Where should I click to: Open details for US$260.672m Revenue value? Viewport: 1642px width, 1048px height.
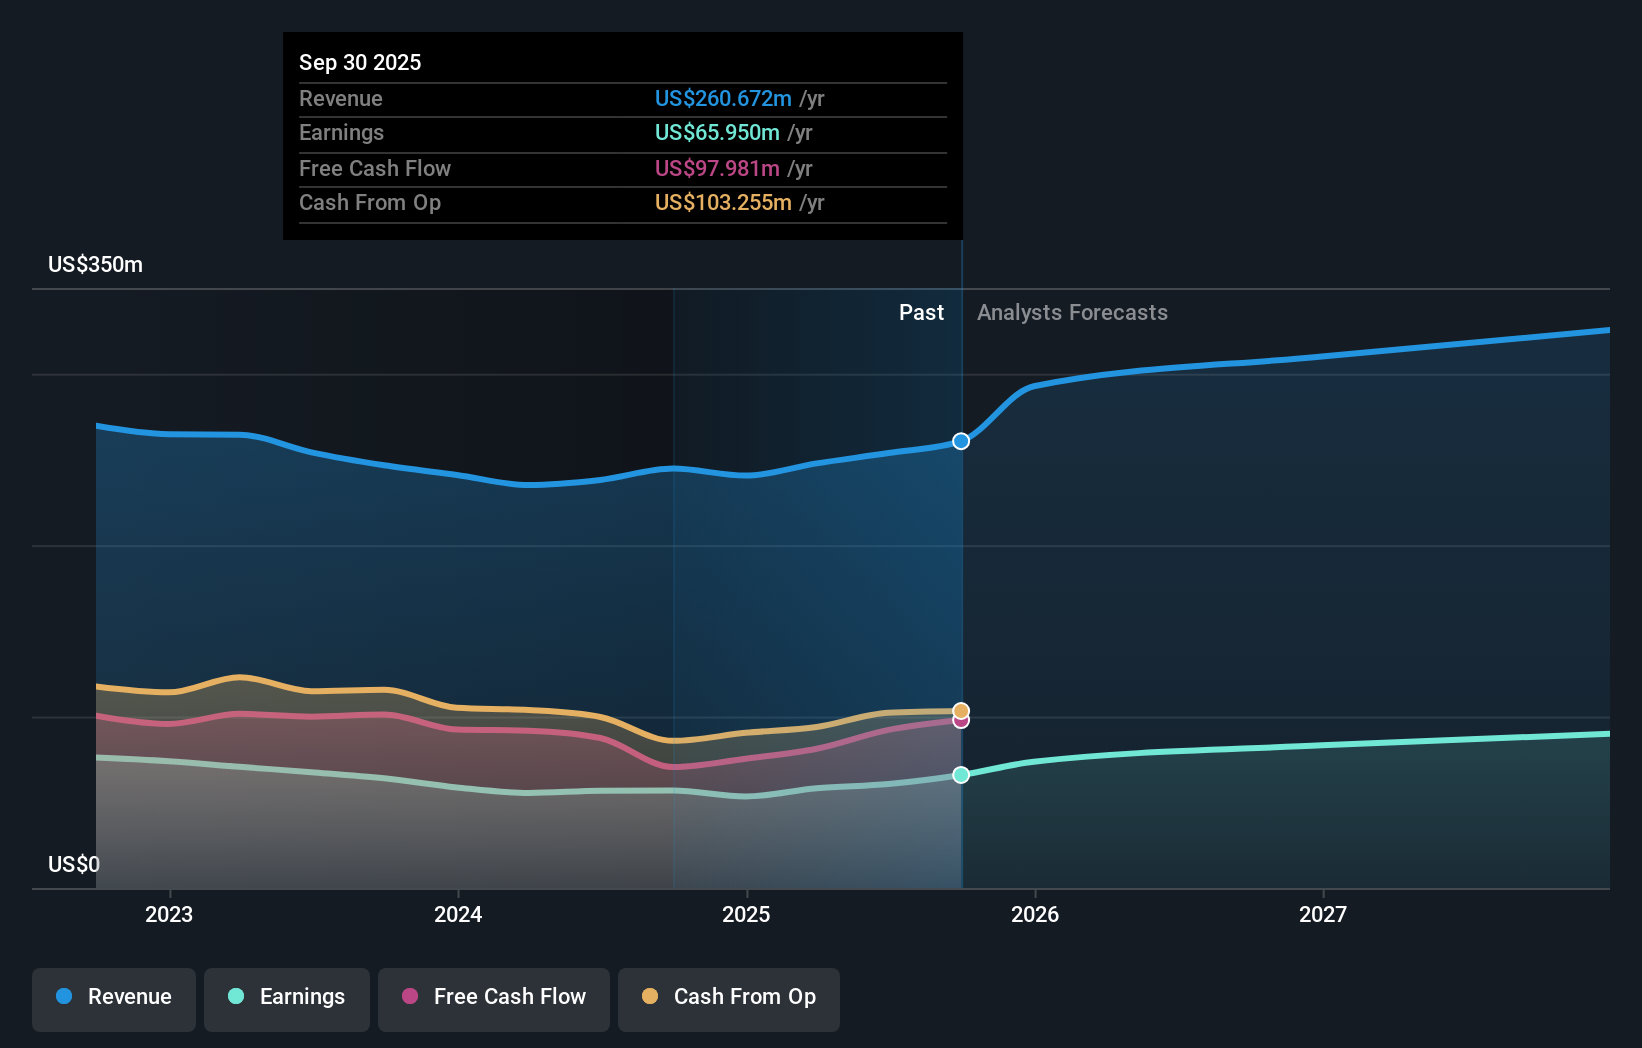723,99
